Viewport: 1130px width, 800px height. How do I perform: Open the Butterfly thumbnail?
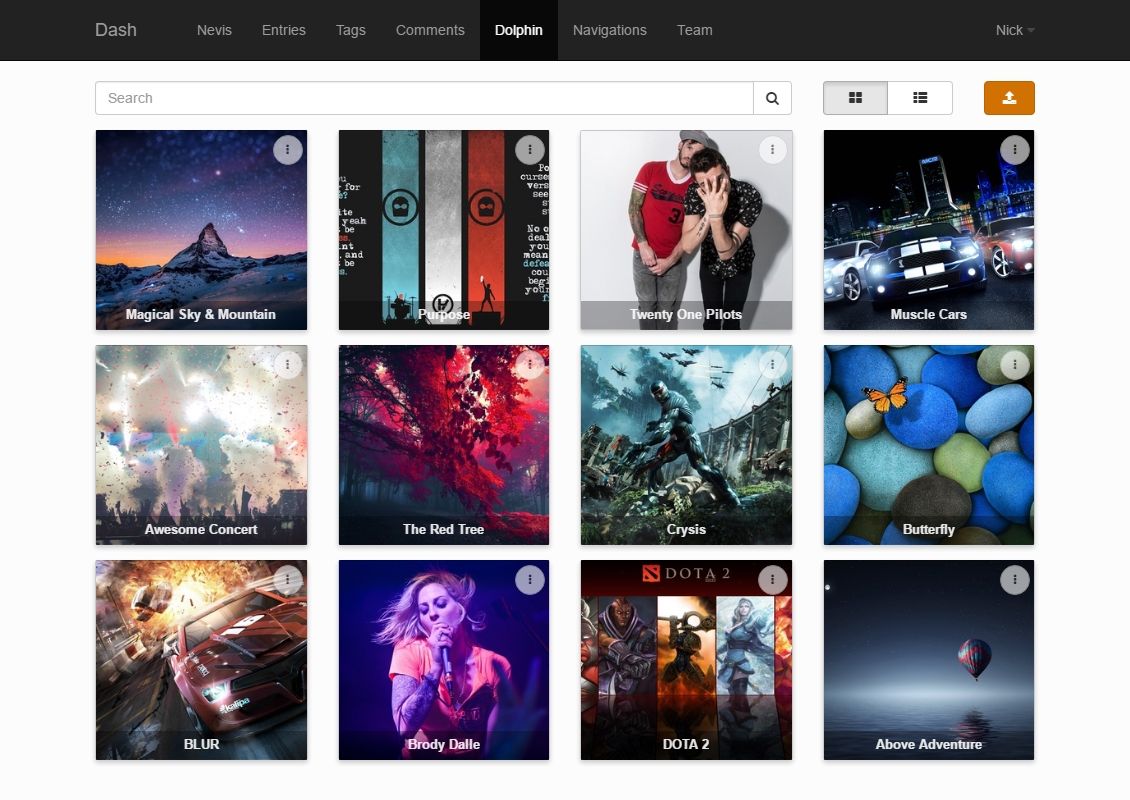coord(929,445)
